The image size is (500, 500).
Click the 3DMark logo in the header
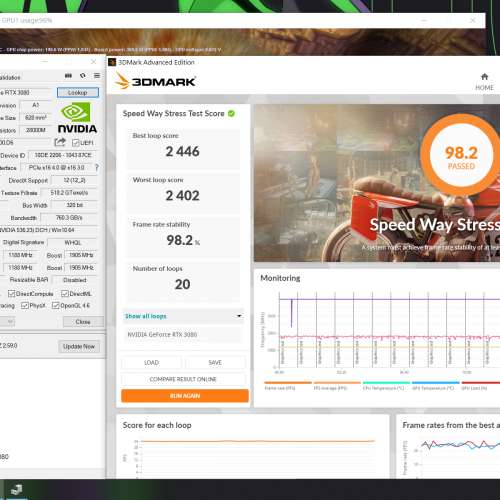tap(155, 81)
